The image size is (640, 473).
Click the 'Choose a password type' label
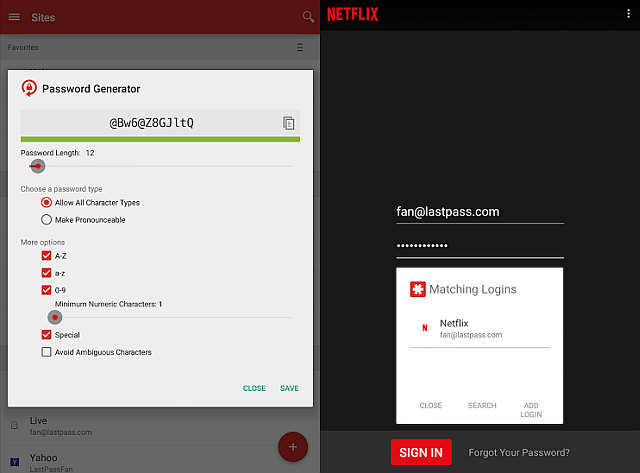pyautogui.click(x=62, y=189)
